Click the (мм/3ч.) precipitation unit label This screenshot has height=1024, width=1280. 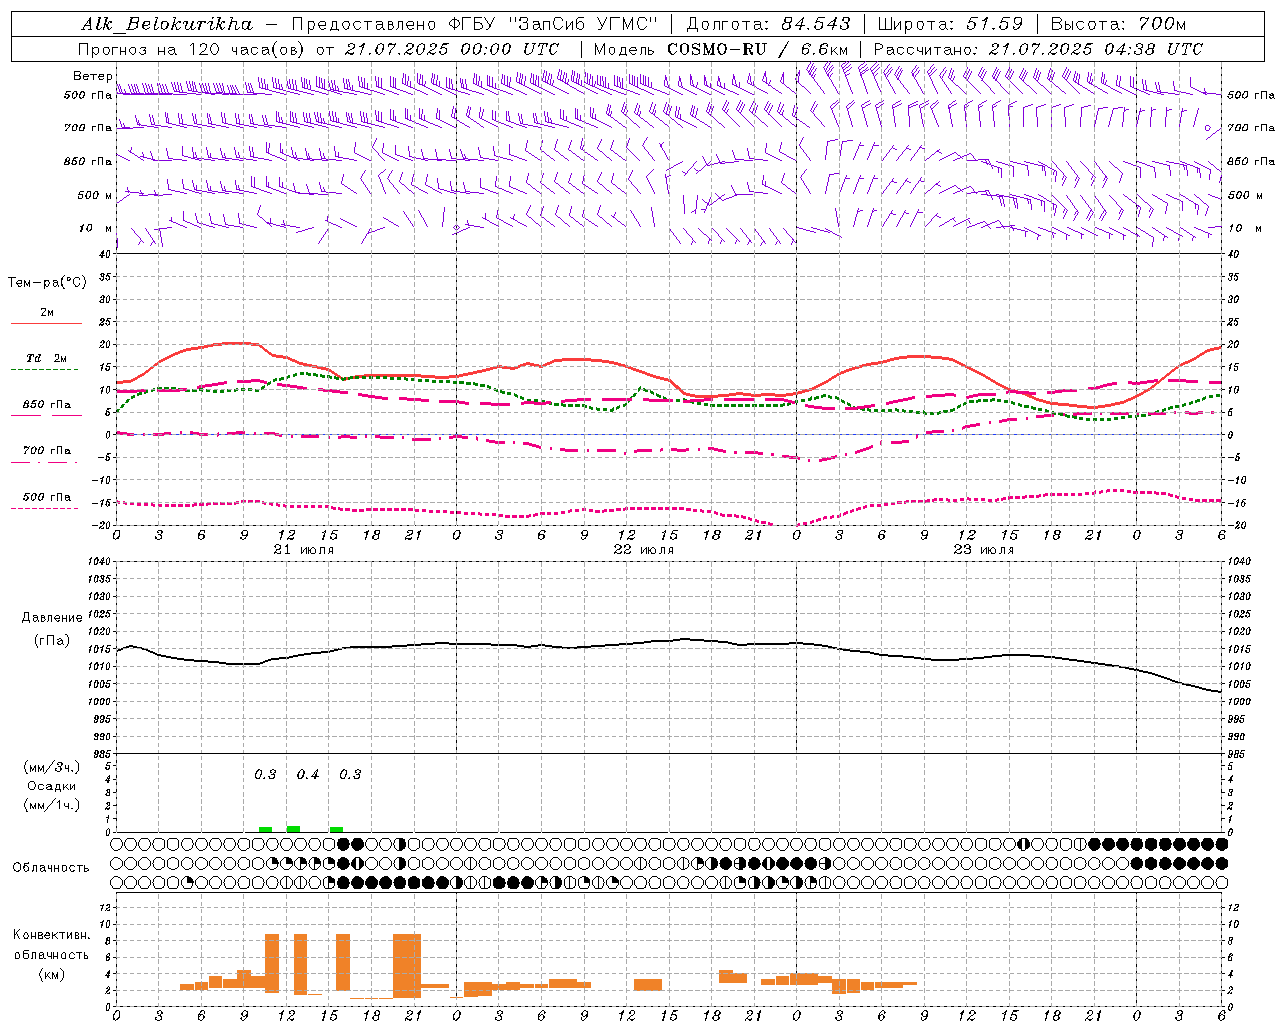(x=52, y=767)
